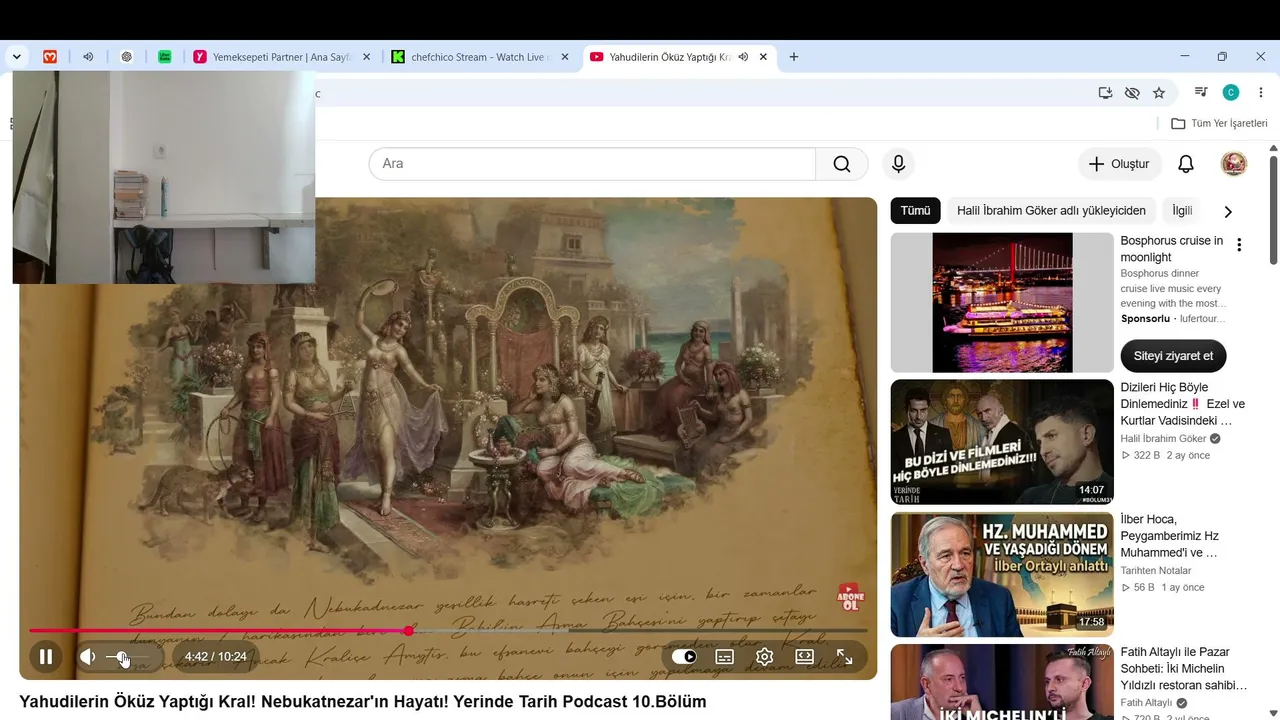Select the Tümü filter chip

[915, 211]
